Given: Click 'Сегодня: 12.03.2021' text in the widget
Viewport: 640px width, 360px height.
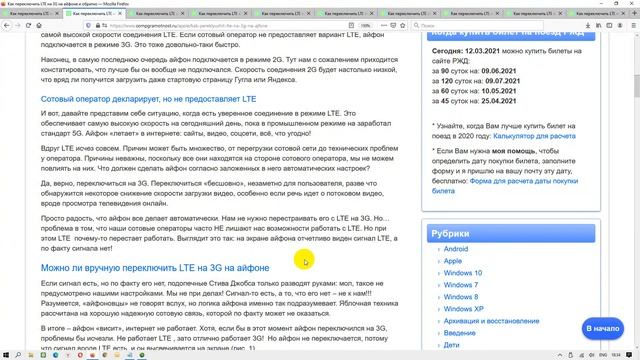Looking at the screenshot, I should click(466, 51).
